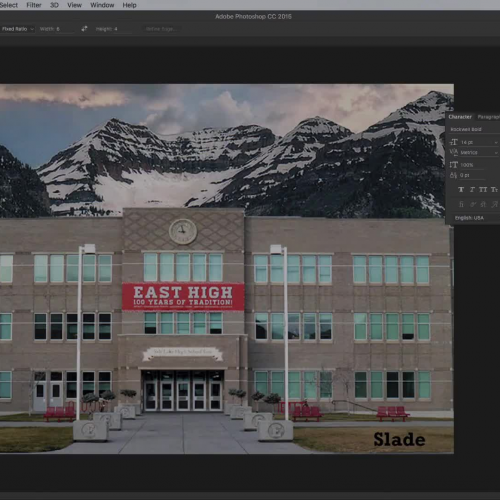The image size is (500, 500).
Task: Click the font size icon
Action: 454,142
